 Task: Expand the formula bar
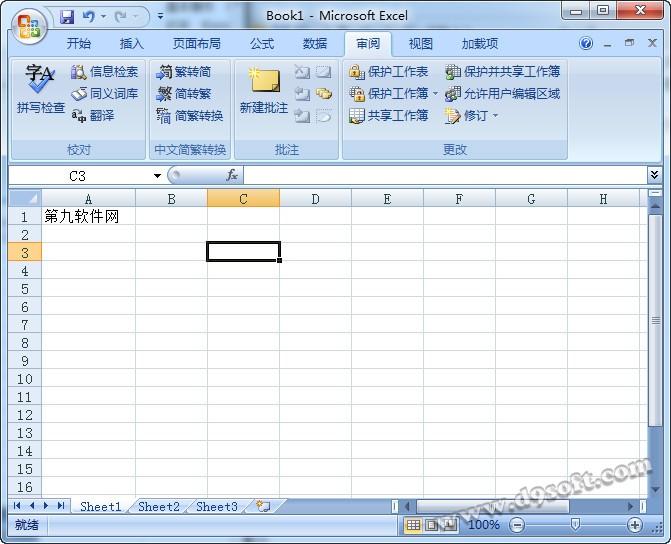tap(654, 175)
